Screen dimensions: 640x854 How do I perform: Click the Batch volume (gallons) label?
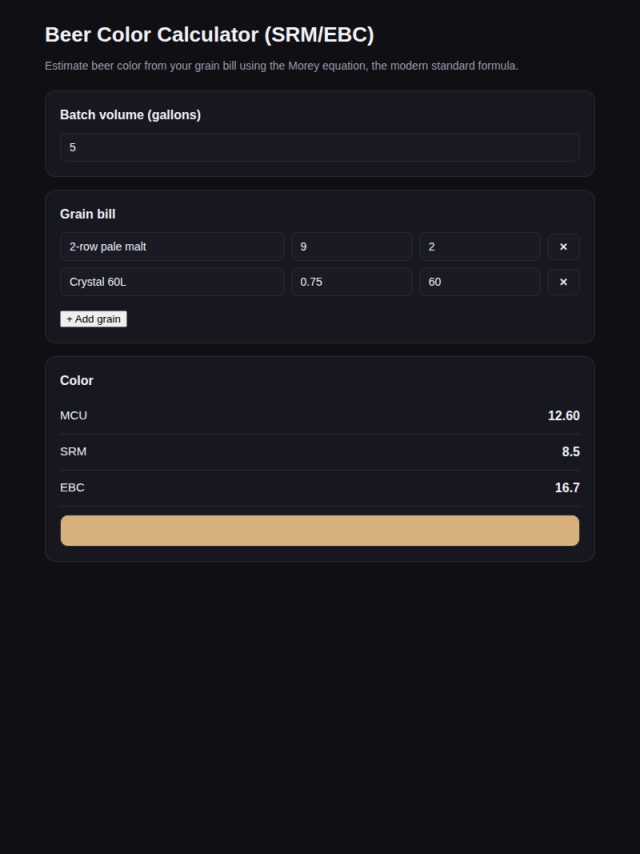tap(130, 115)
